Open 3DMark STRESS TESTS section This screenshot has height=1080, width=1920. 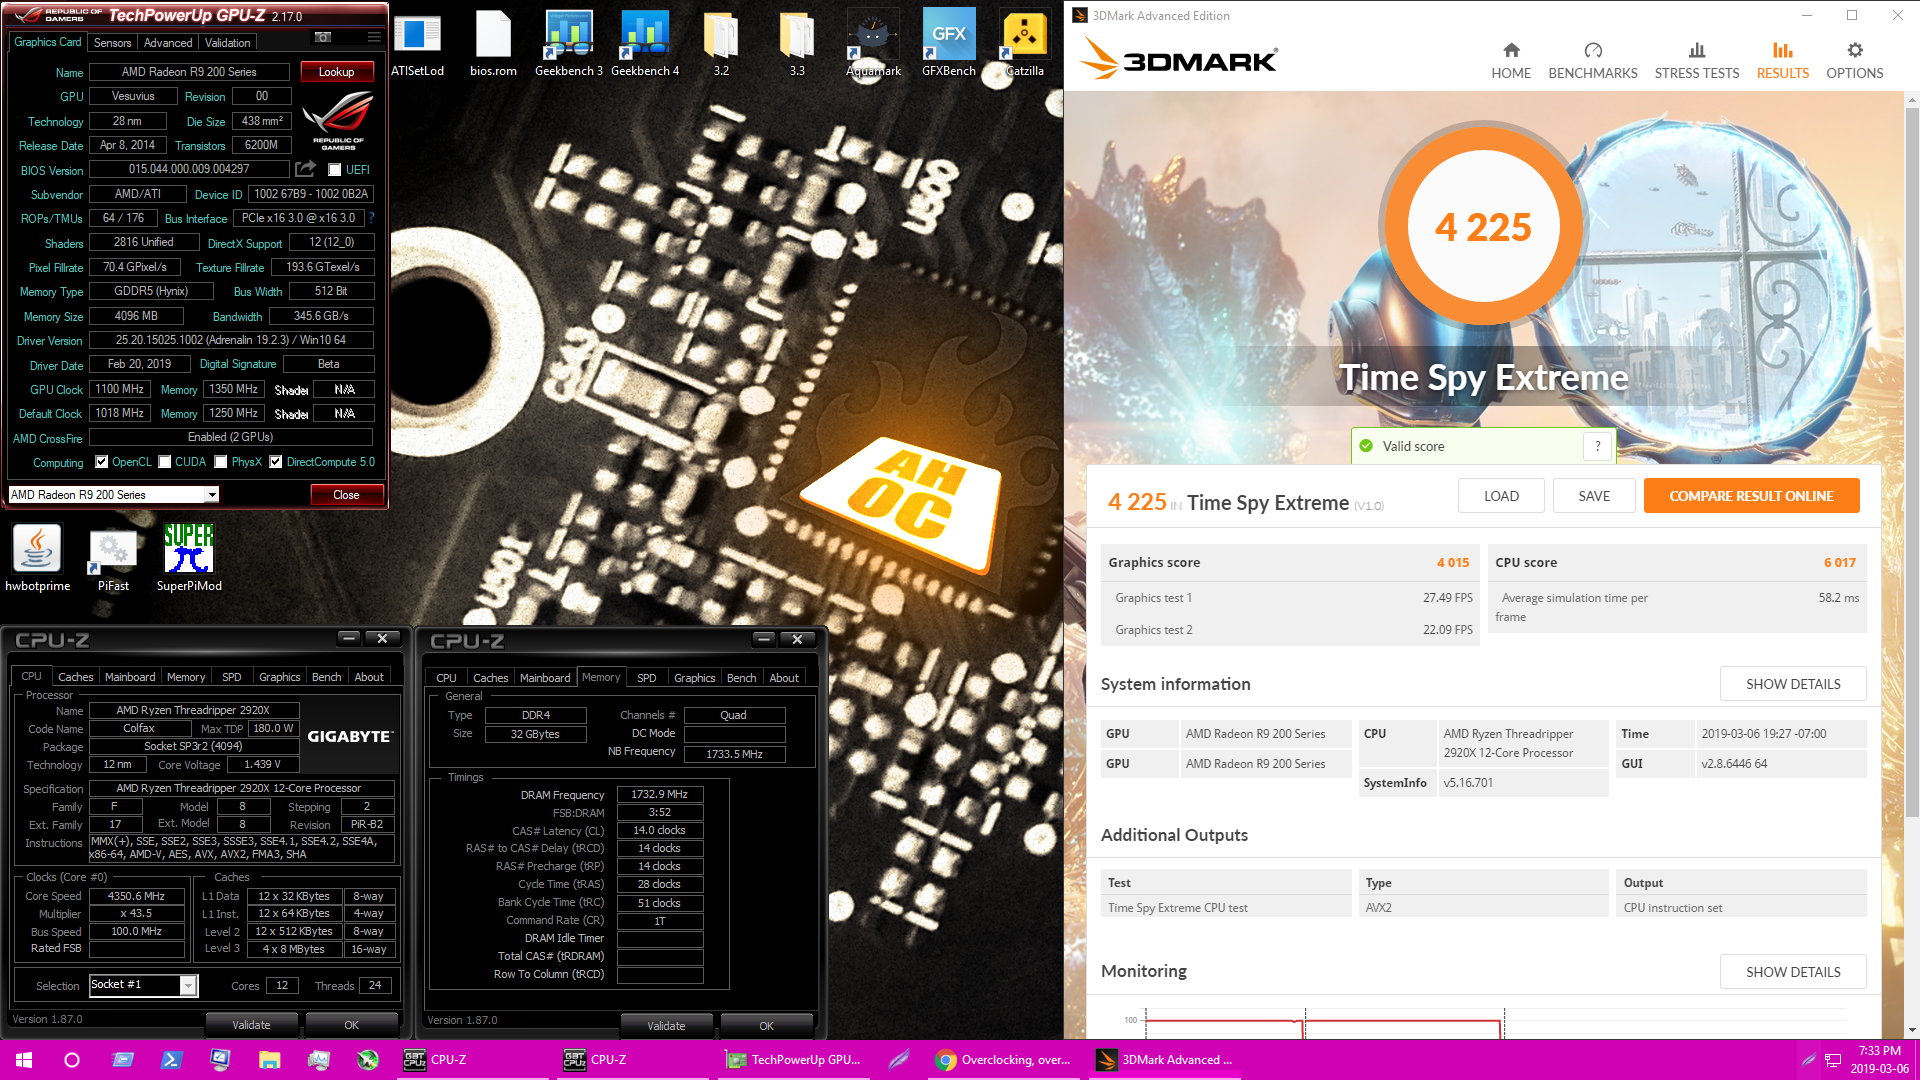(1697, 61)
